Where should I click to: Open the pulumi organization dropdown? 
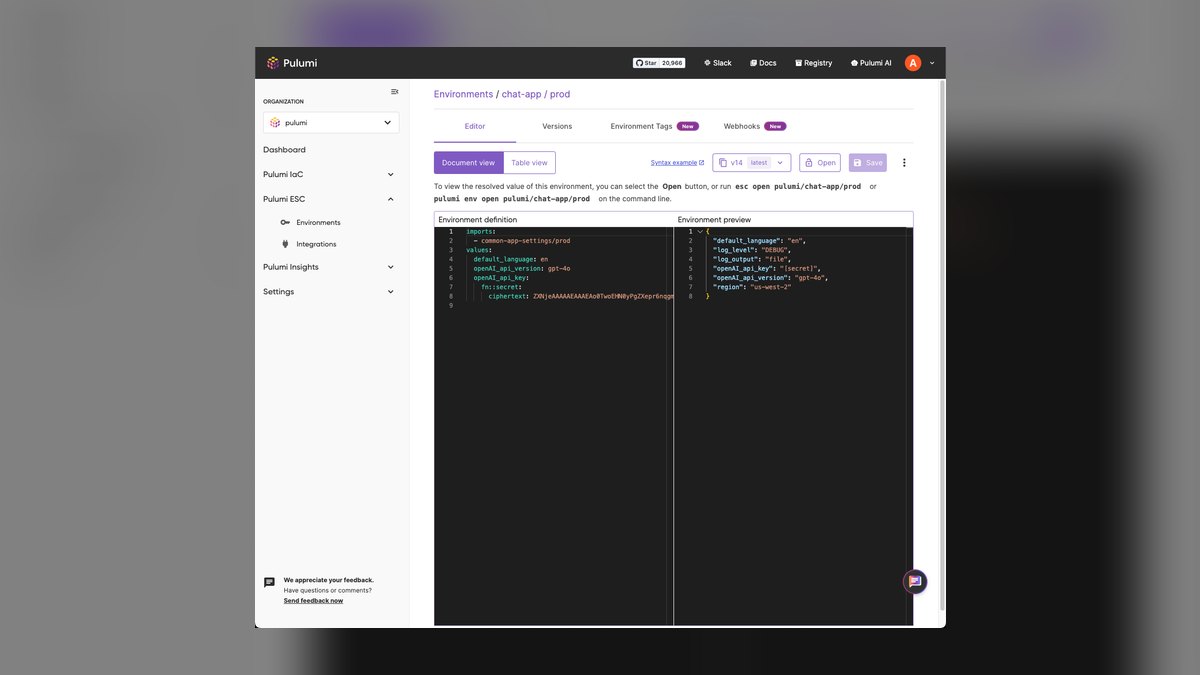pyautogui.click(x=331, y=123)
